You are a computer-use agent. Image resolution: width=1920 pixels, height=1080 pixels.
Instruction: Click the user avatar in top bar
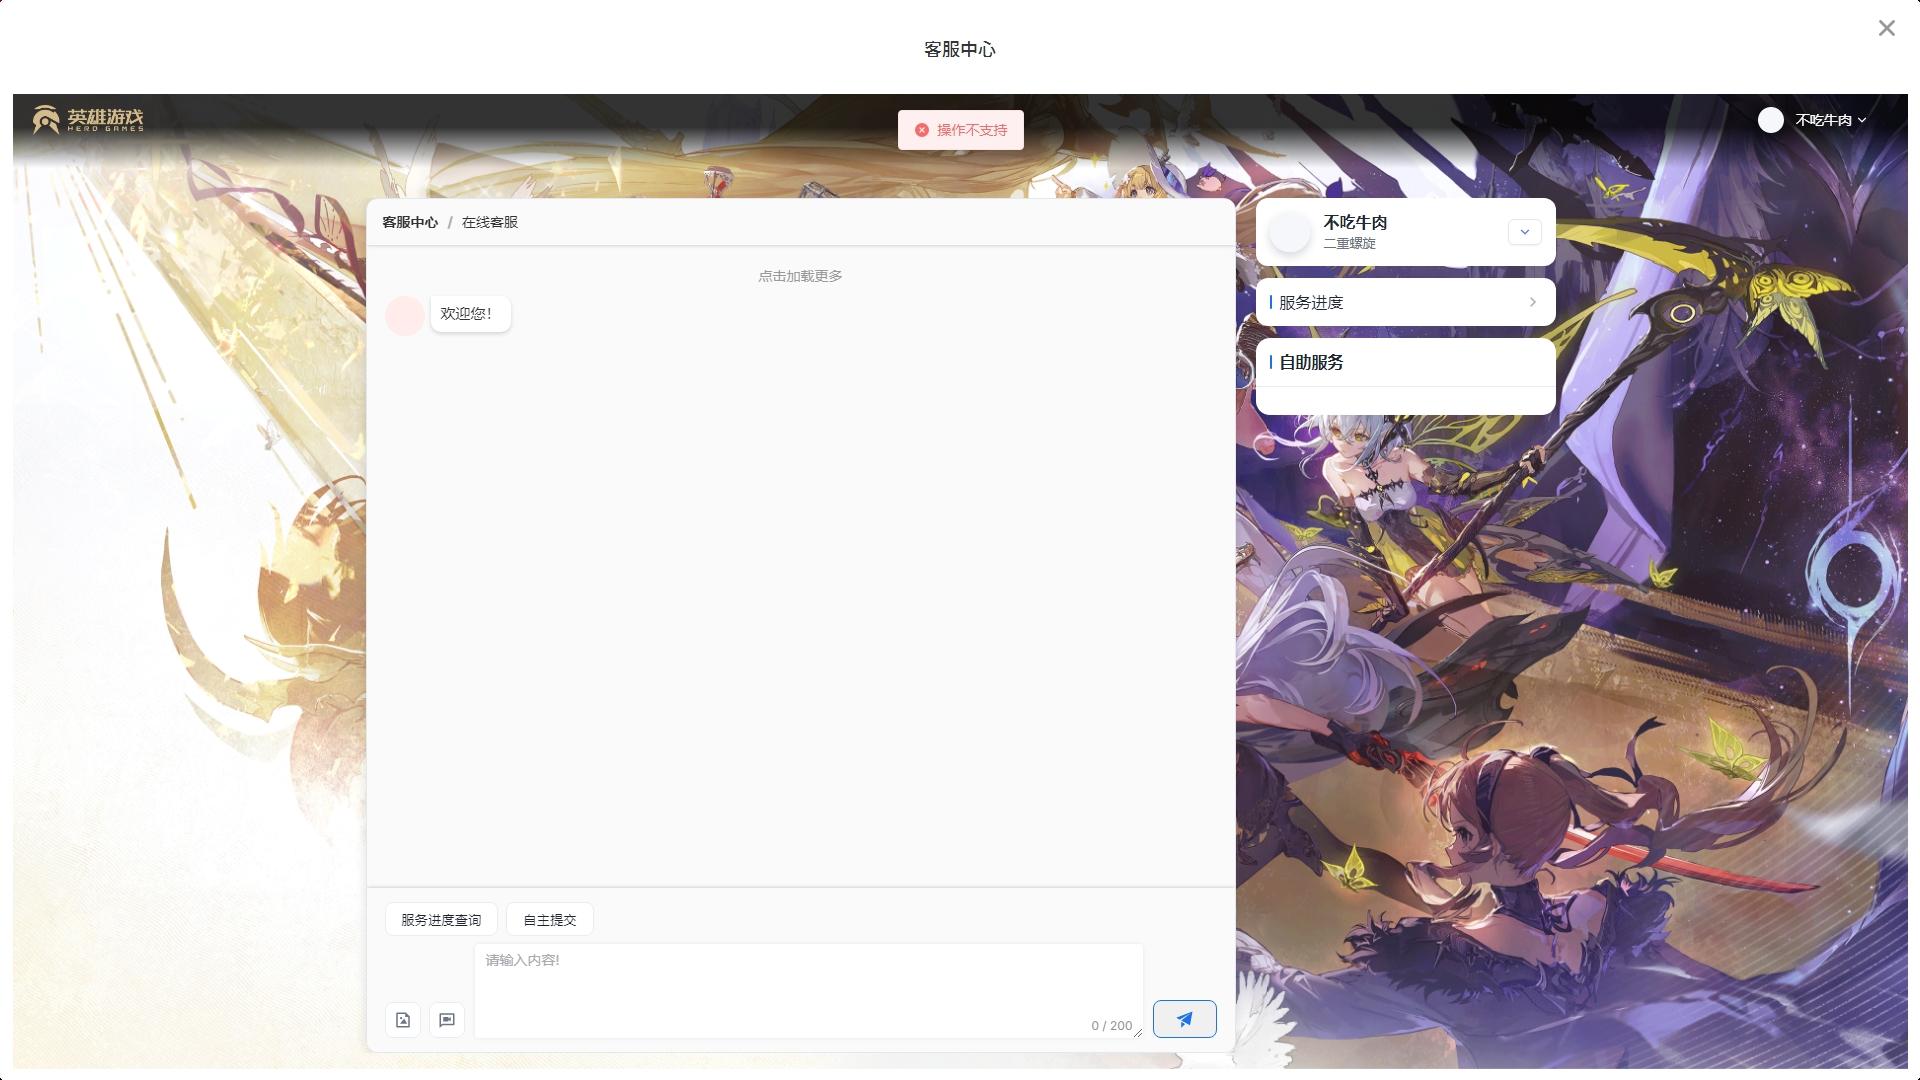coord(1771,120)
